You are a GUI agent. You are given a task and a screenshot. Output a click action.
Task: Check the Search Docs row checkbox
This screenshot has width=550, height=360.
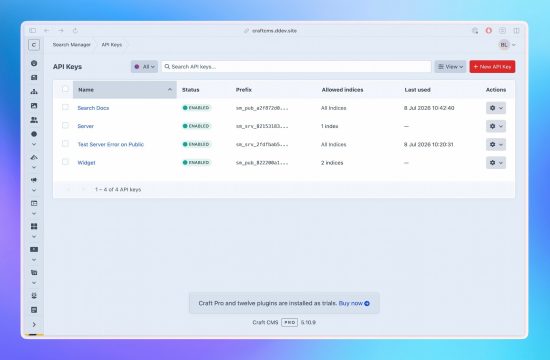(x=65, y=107)
